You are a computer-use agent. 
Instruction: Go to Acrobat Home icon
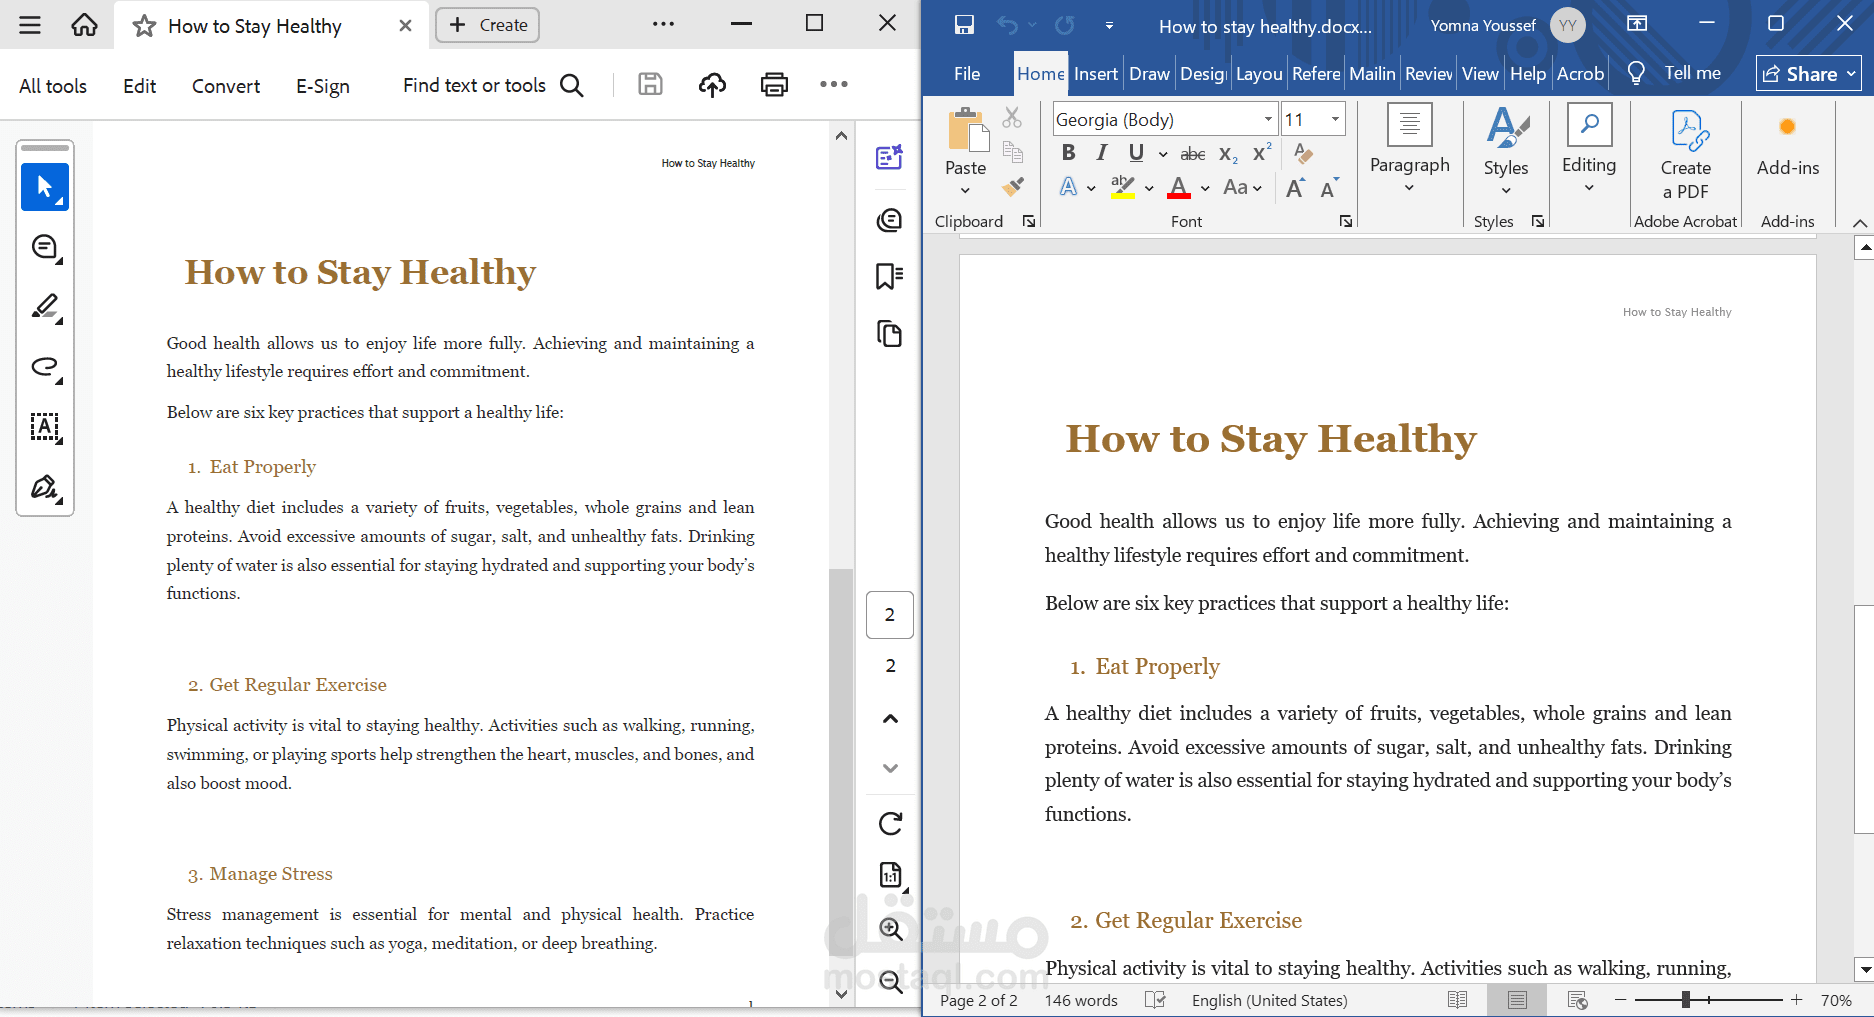pos(85,25)
